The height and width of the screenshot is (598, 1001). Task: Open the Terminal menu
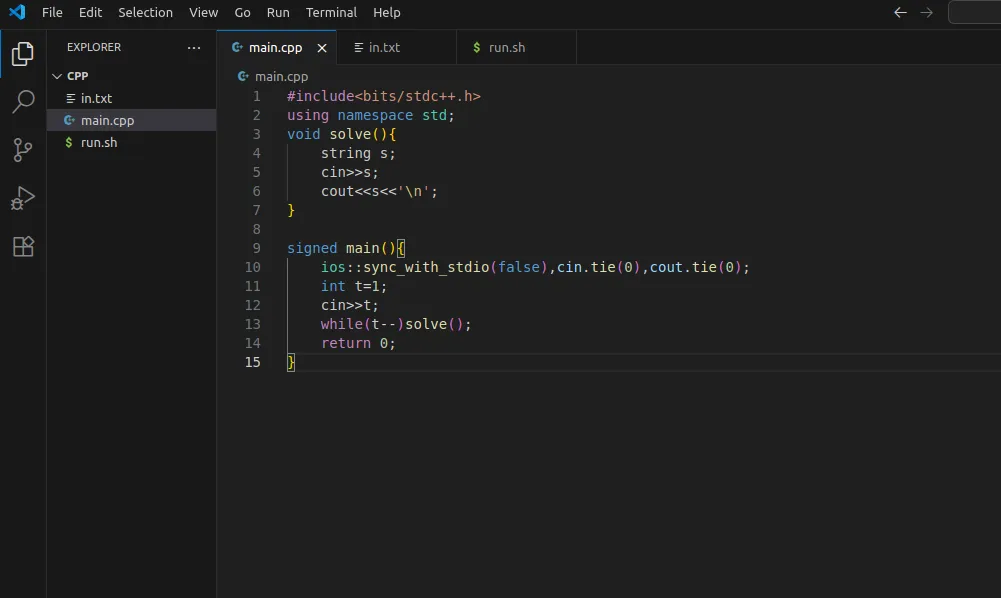click(331, 12)
